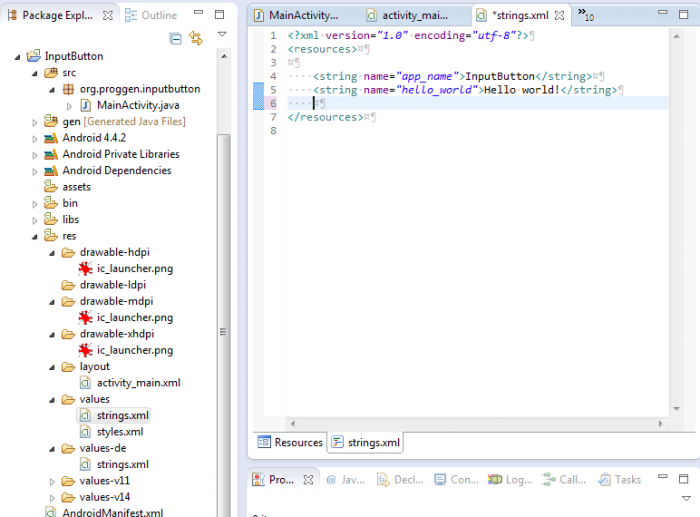The image size is (700, 517).
Task: Place cursor on line 6 of strings.xml
Action: pos(400,103)
